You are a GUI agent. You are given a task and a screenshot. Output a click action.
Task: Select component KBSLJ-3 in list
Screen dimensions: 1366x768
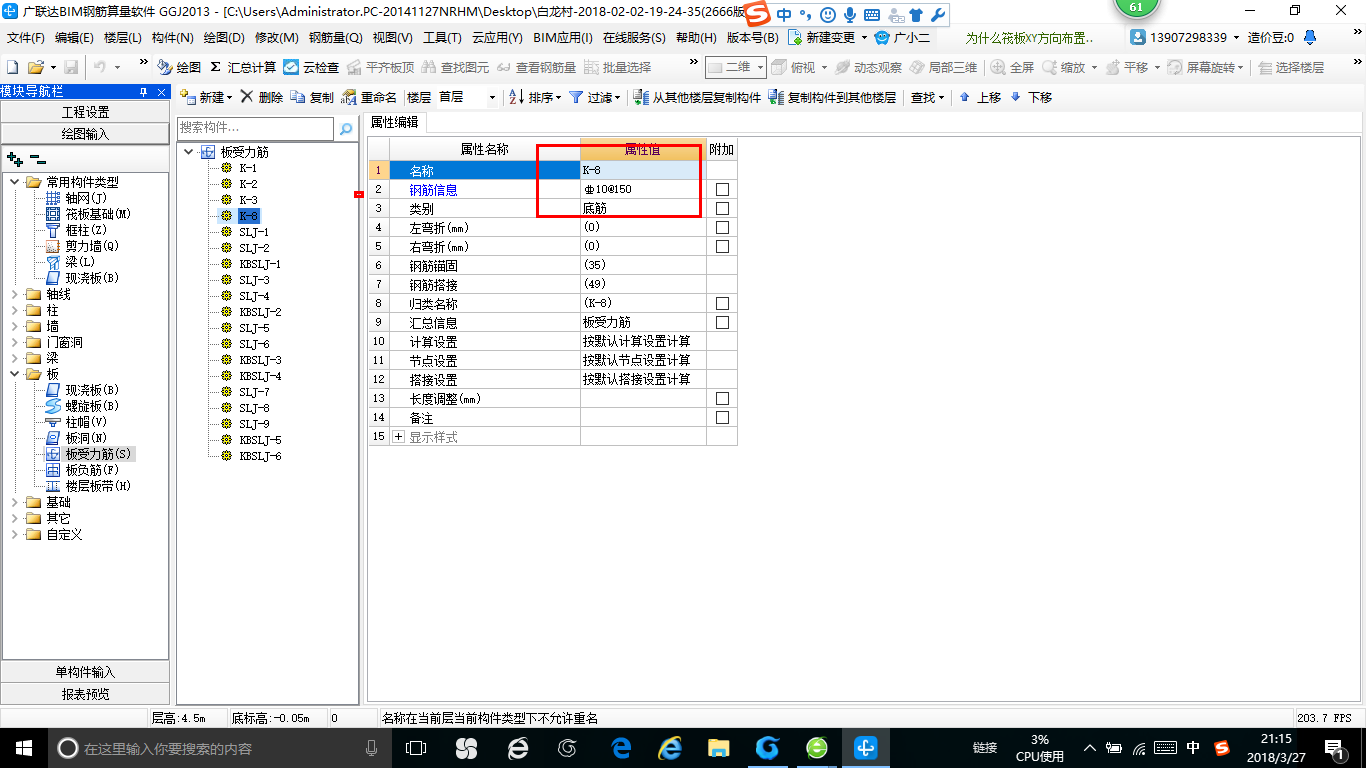(260, 360)
